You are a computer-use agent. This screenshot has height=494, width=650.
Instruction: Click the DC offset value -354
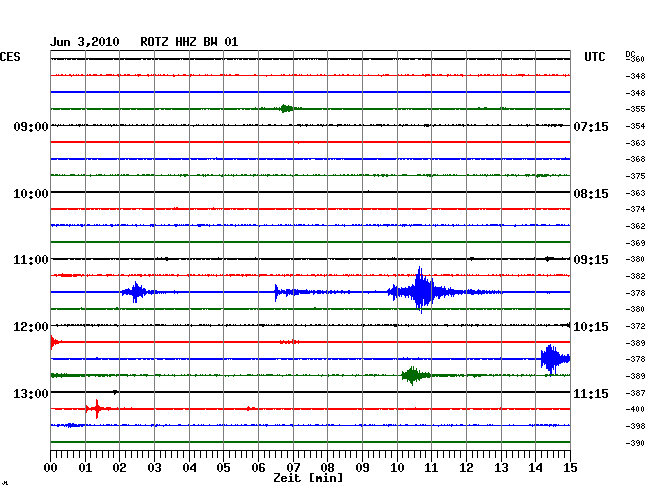(x=635, y=126)
